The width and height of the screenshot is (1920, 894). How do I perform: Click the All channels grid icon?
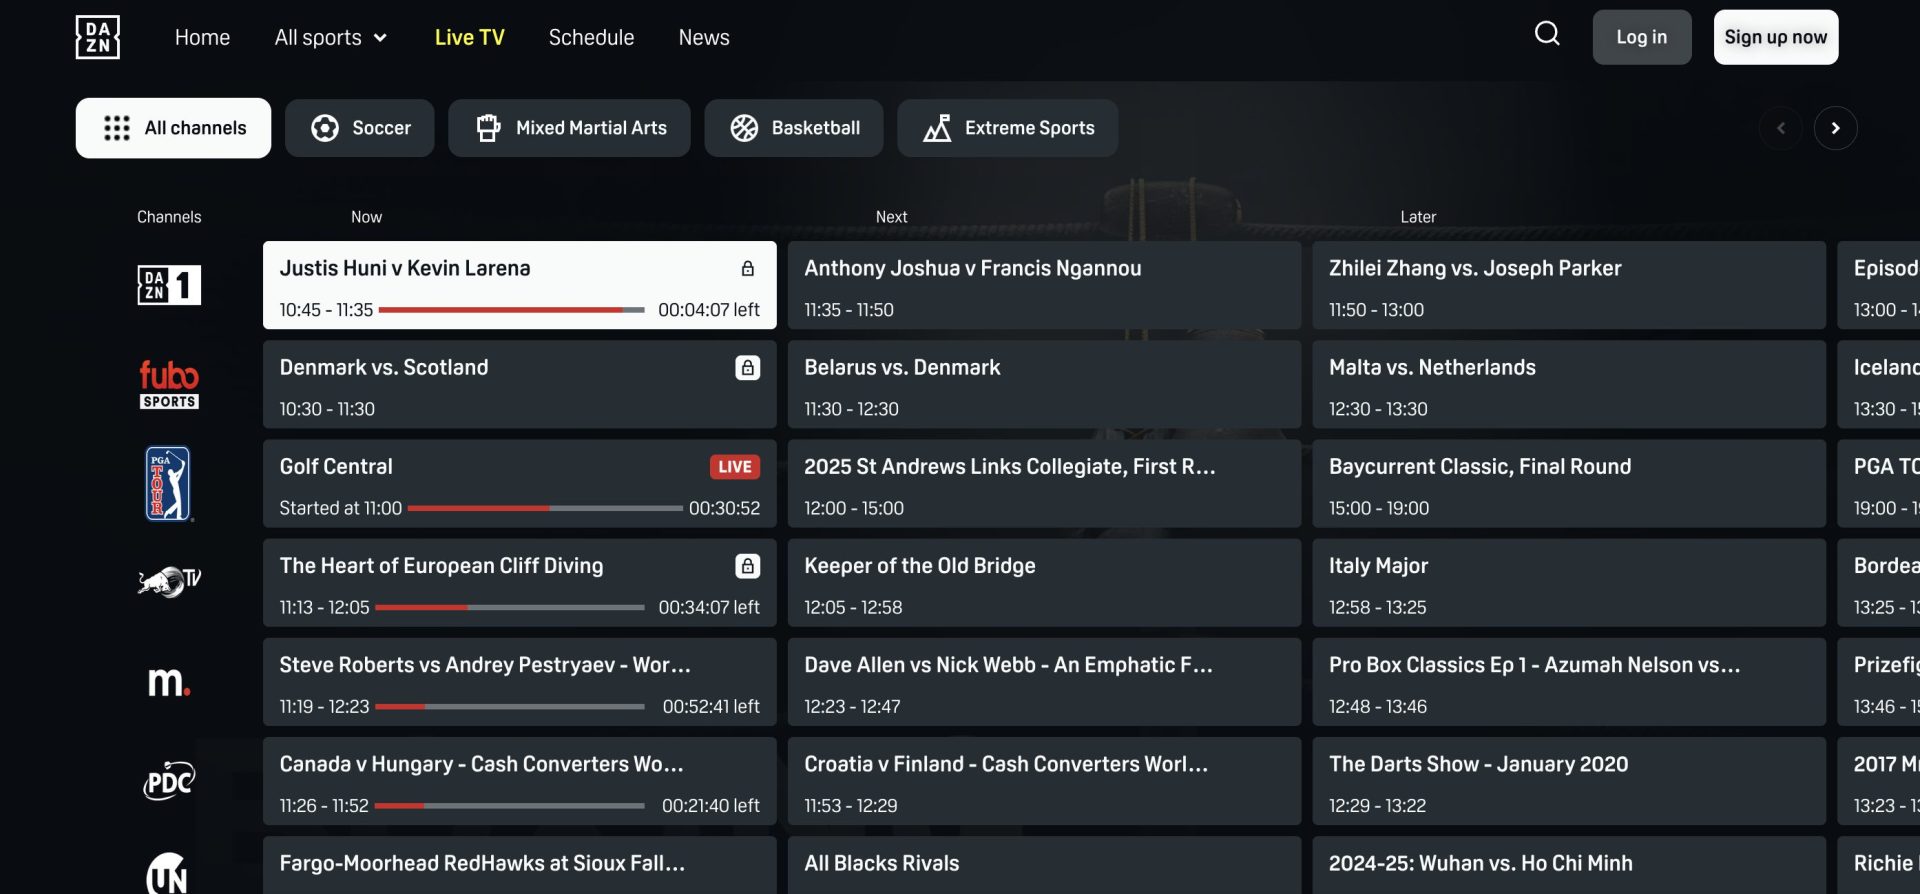[x=117, y=128]
